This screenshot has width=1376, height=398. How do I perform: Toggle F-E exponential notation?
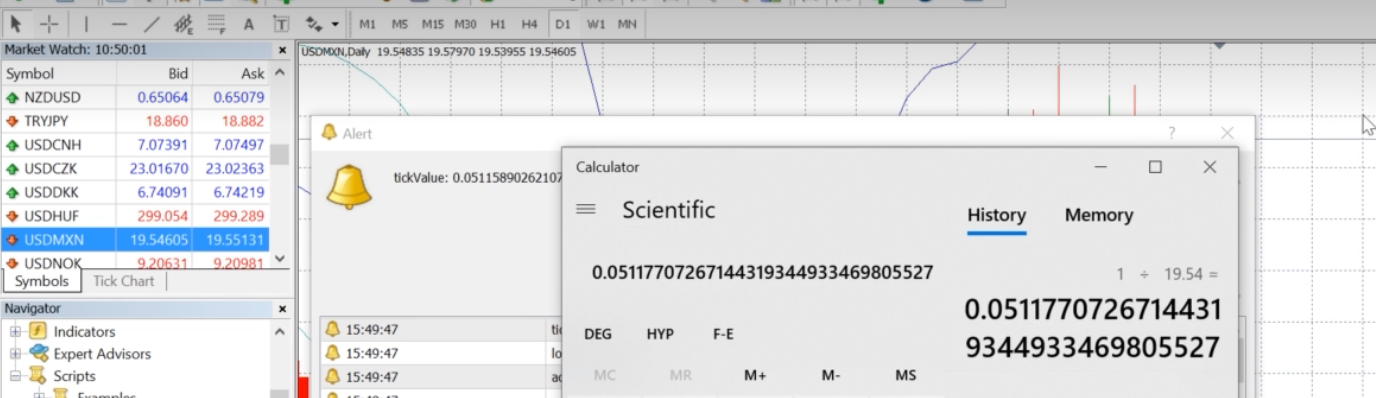pyautogui.click(x=723, y=334)
